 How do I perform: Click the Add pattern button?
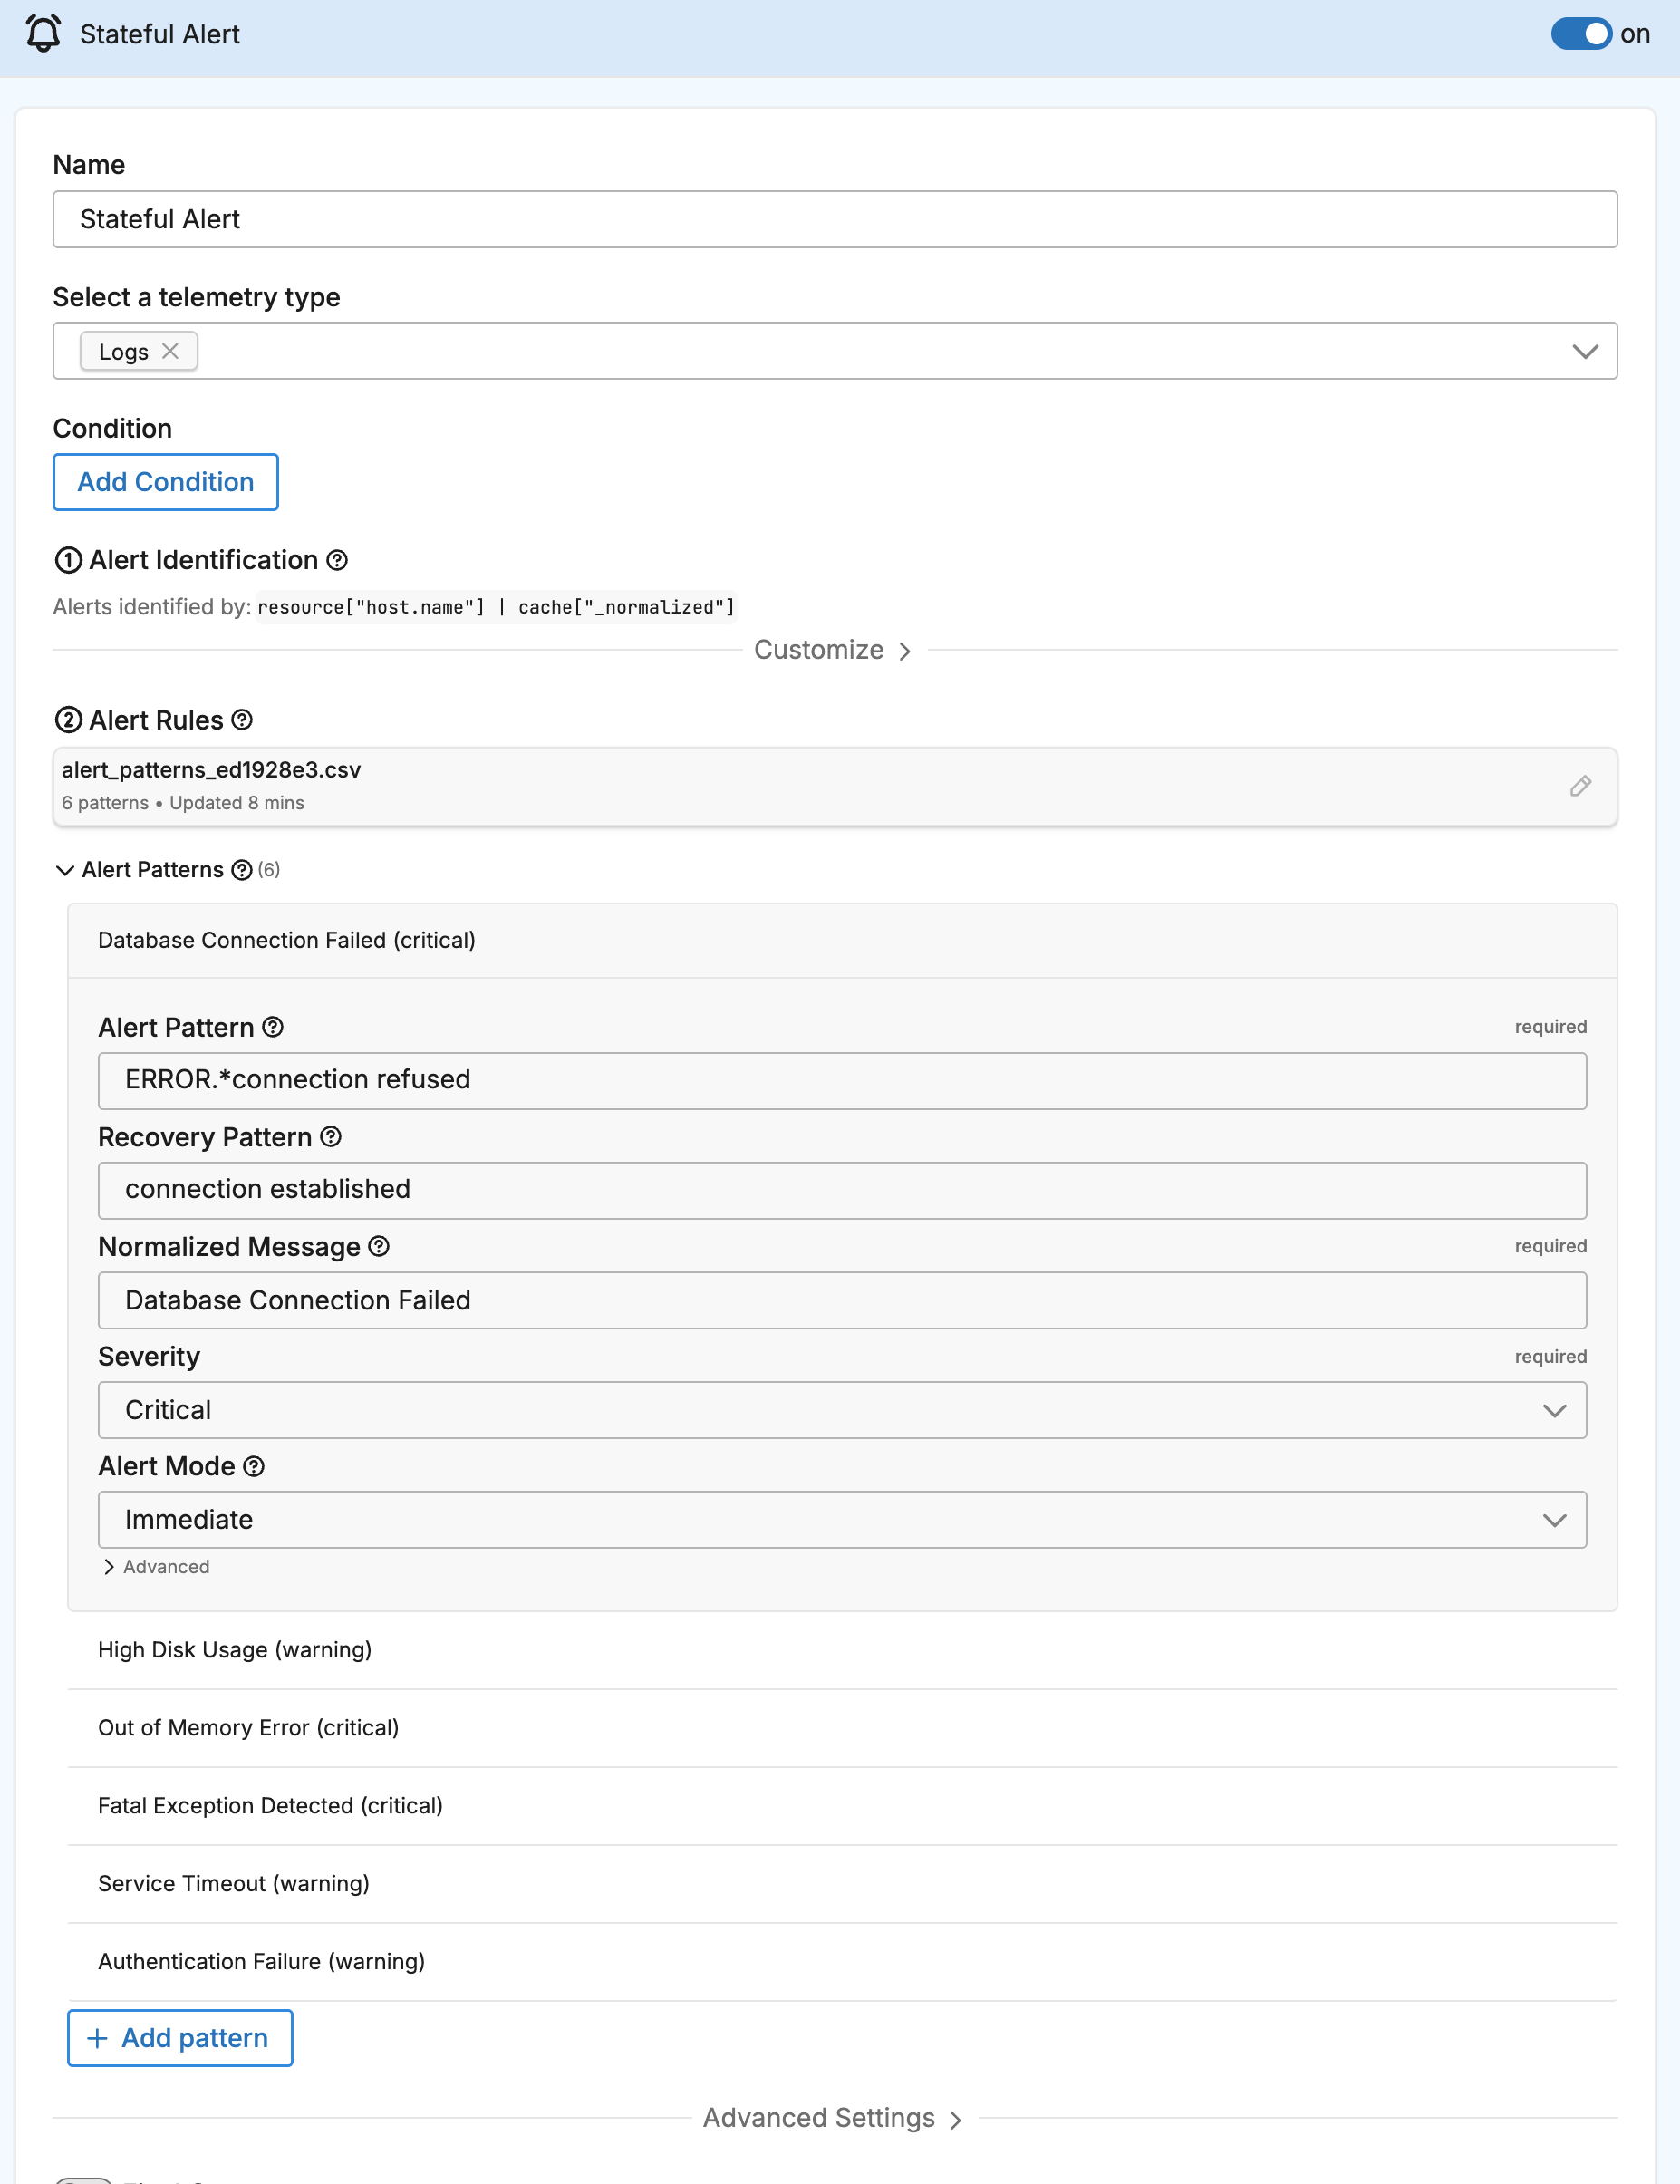[179, 2037]
